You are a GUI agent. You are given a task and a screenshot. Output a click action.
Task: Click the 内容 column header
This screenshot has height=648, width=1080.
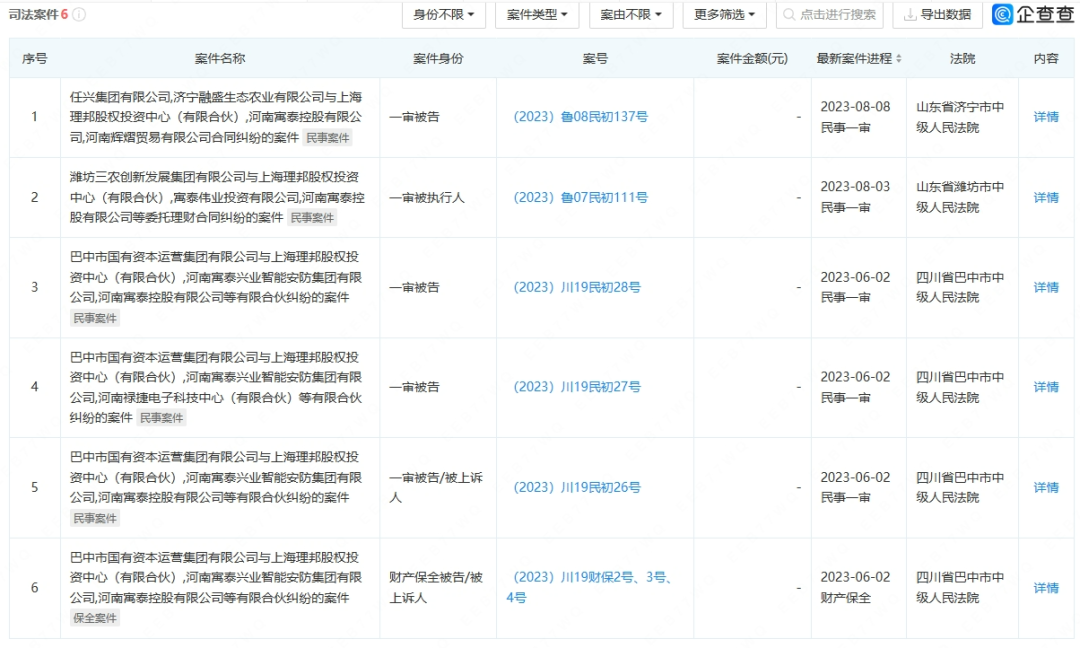(x=1046, y=59)
